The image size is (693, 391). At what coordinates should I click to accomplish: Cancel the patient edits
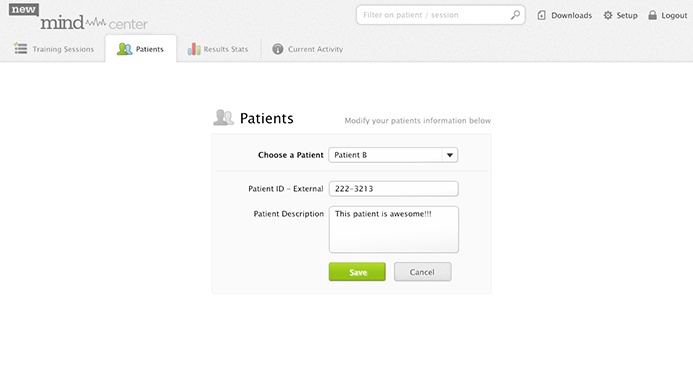pos(423,272)
